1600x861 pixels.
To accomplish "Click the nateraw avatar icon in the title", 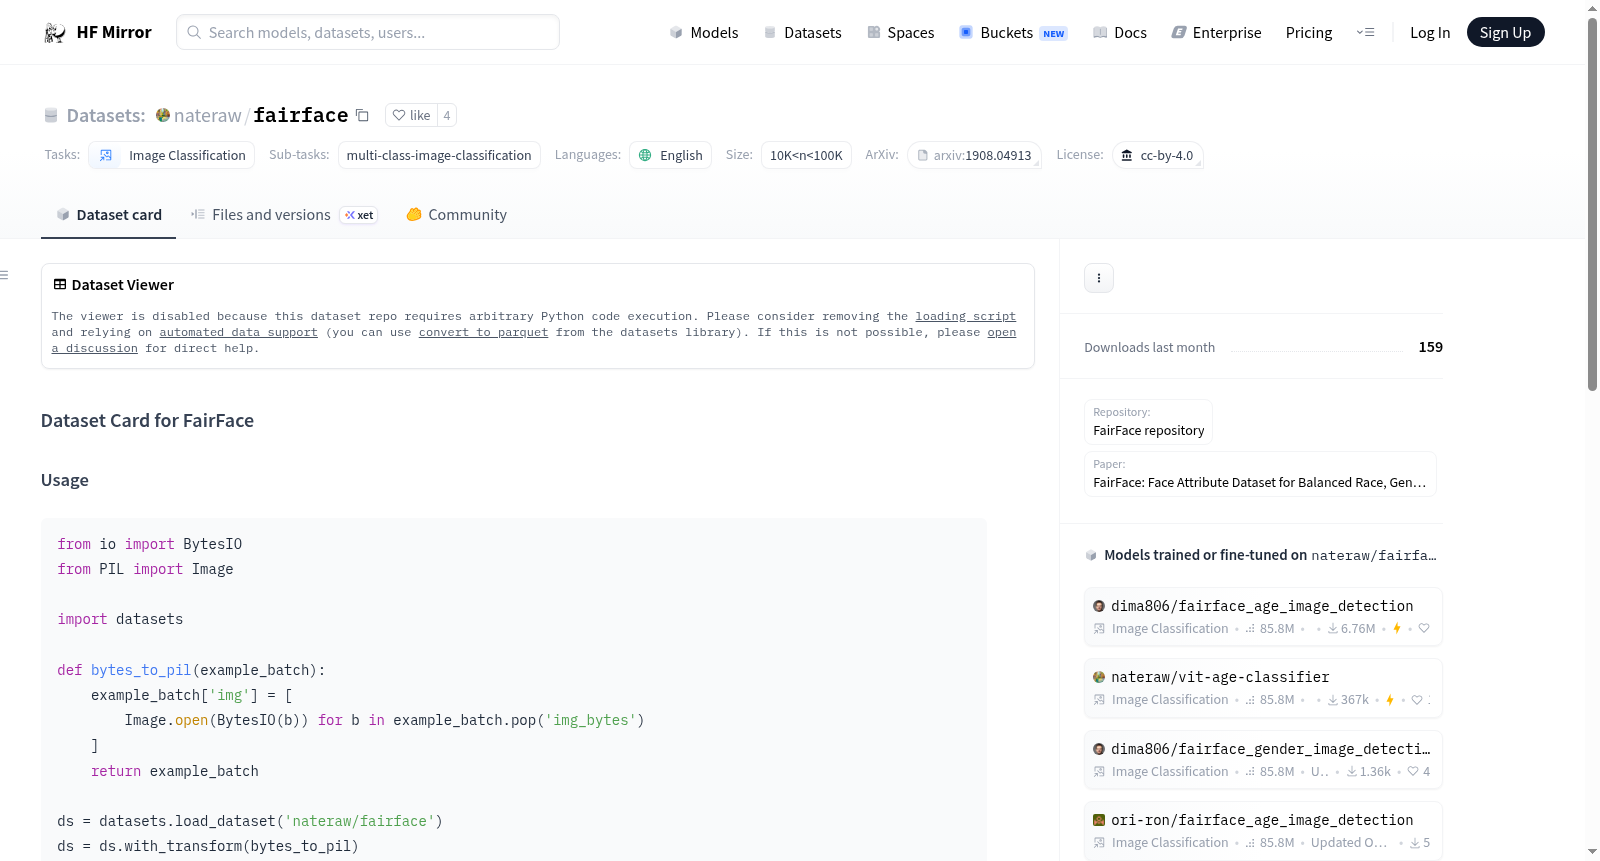I will coord(163,115).
